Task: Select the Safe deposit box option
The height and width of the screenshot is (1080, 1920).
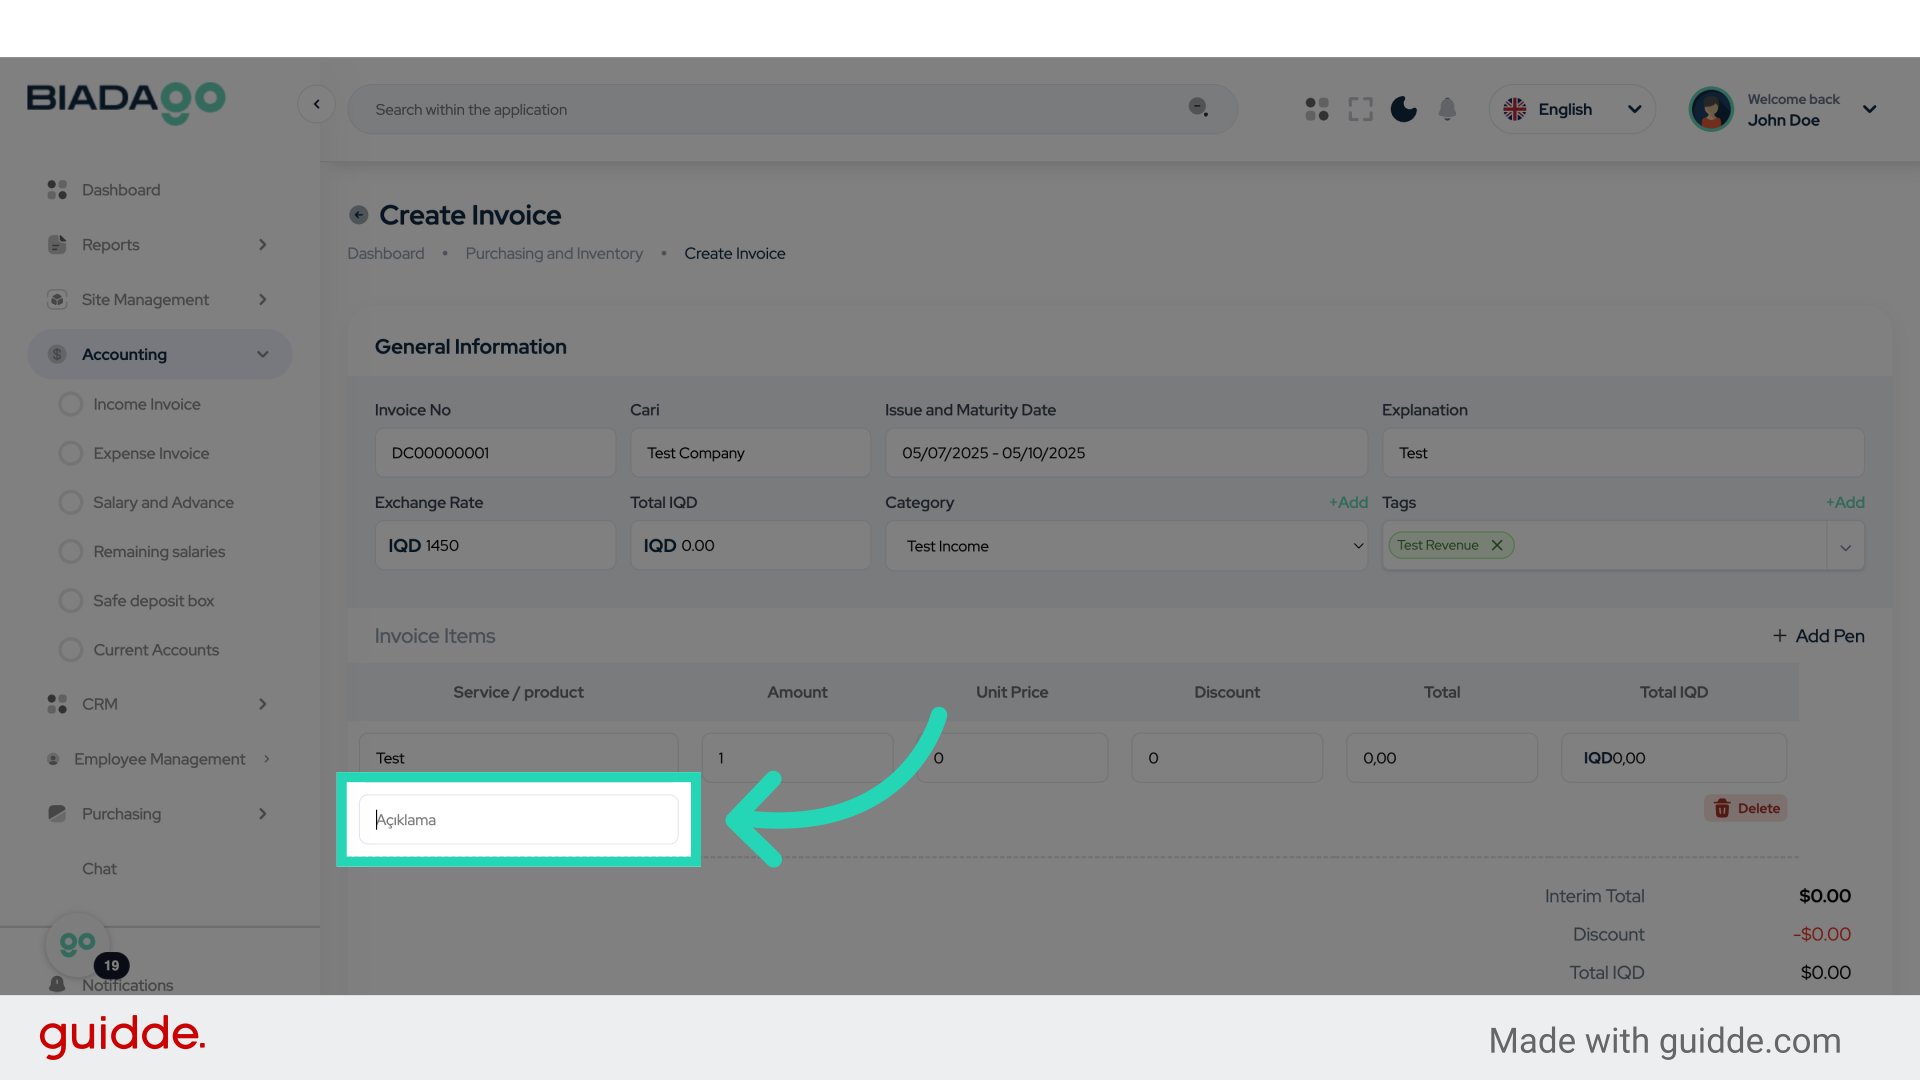Action: (153, 600)
